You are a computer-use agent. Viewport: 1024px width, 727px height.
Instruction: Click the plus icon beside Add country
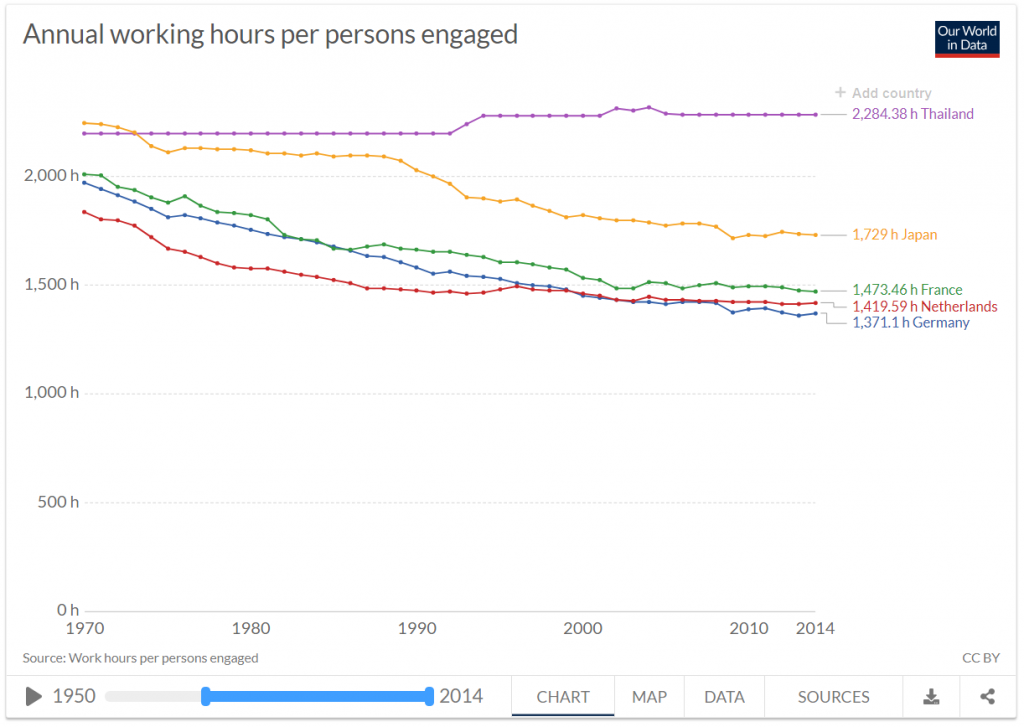[840, 93]
